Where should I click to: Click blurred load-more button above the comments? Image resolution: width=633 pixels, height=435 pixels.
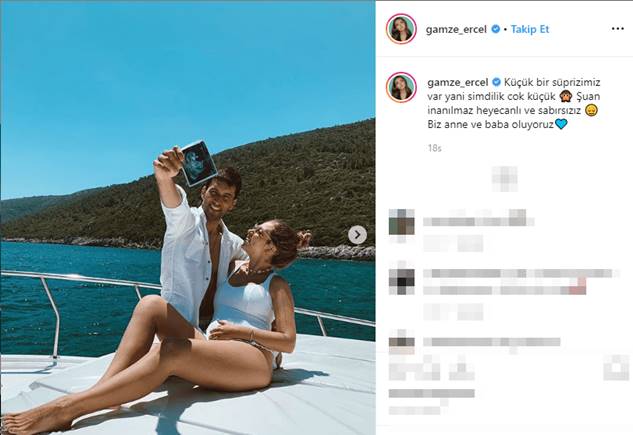504,178
